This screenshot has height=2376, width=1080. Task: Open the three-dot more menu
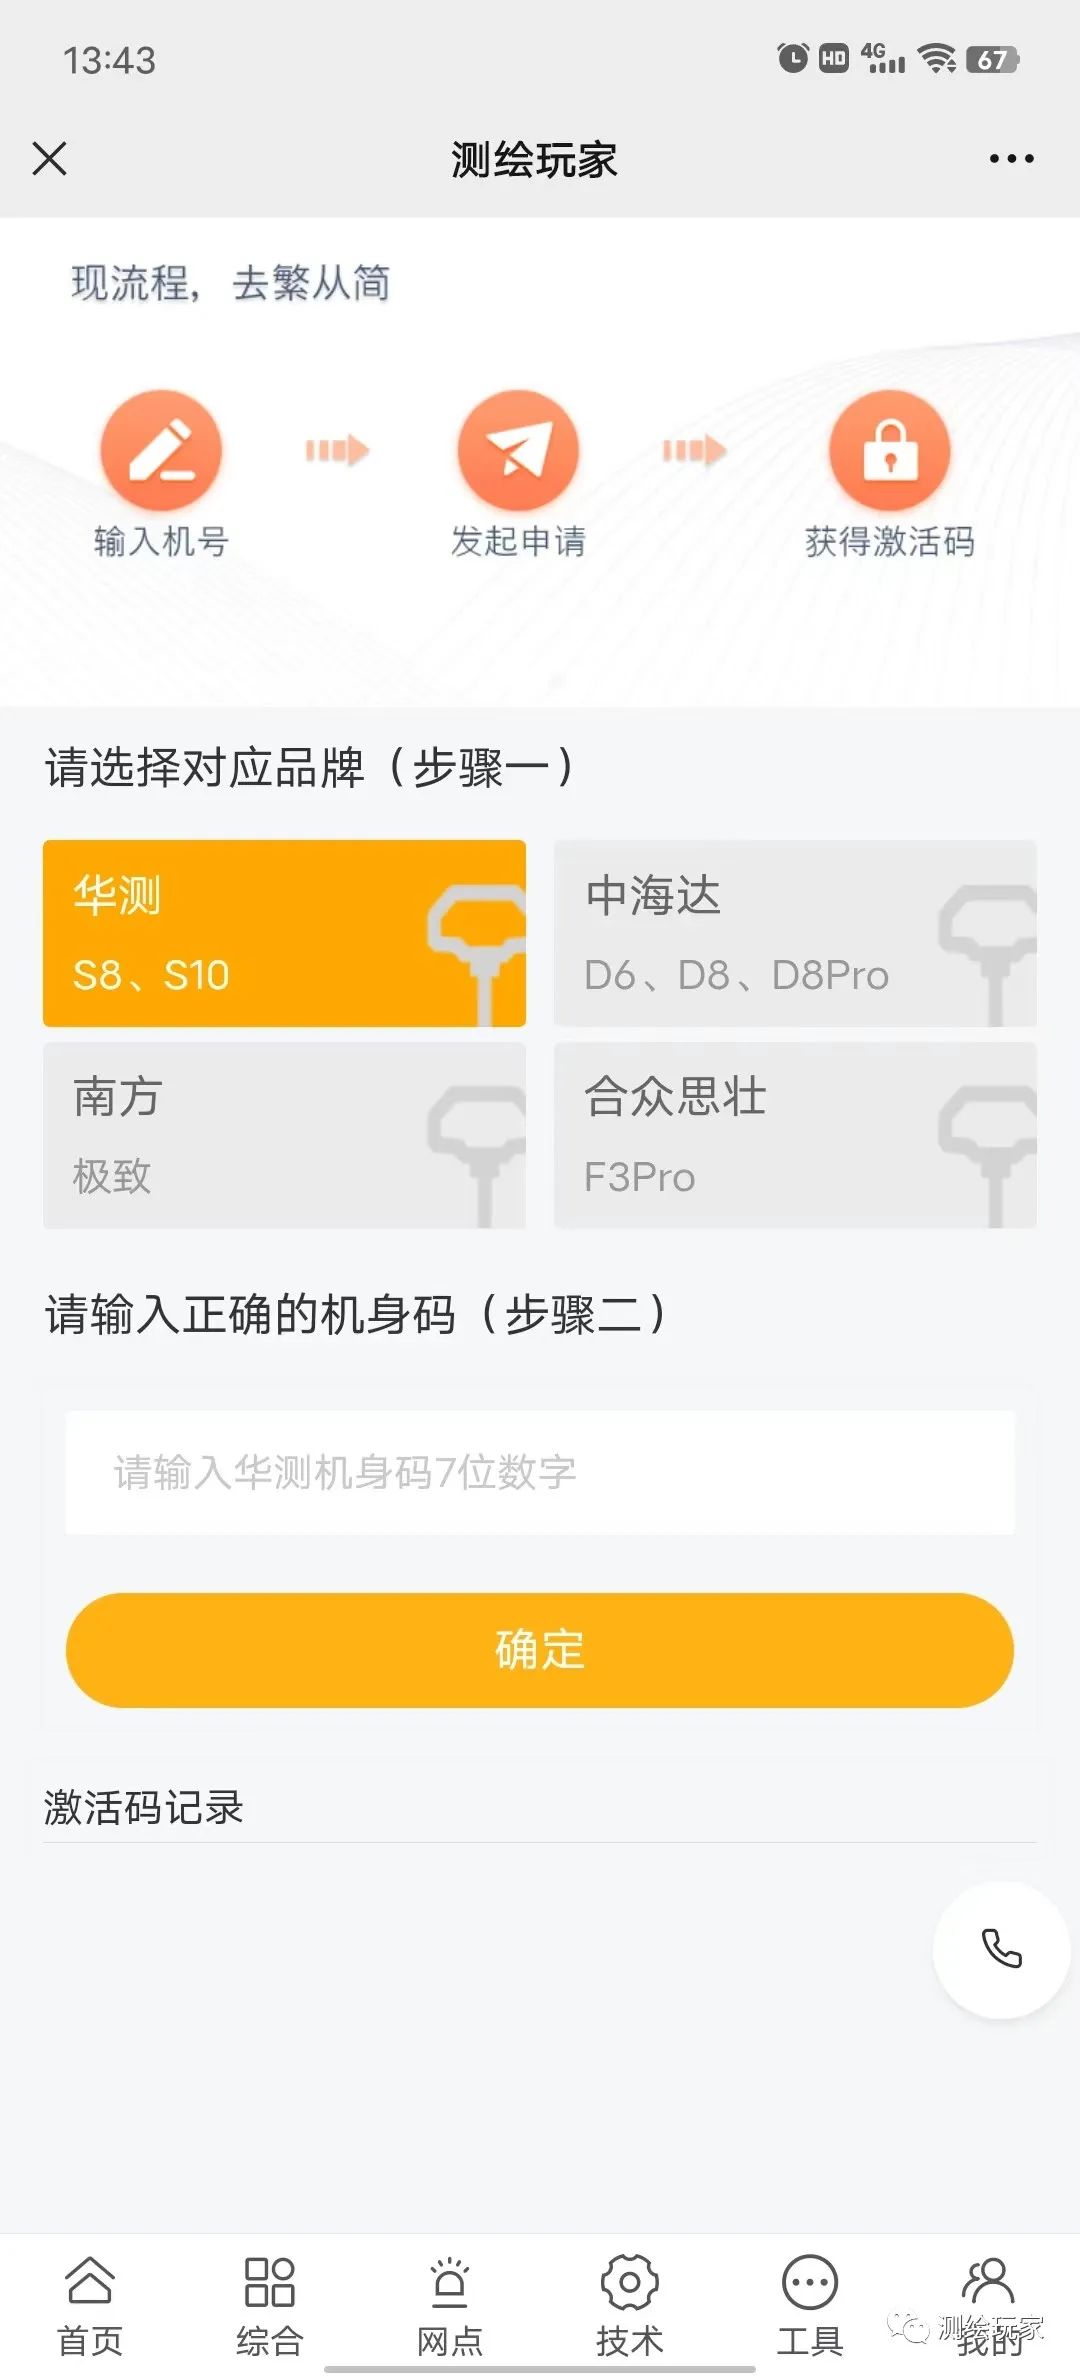1011,159
